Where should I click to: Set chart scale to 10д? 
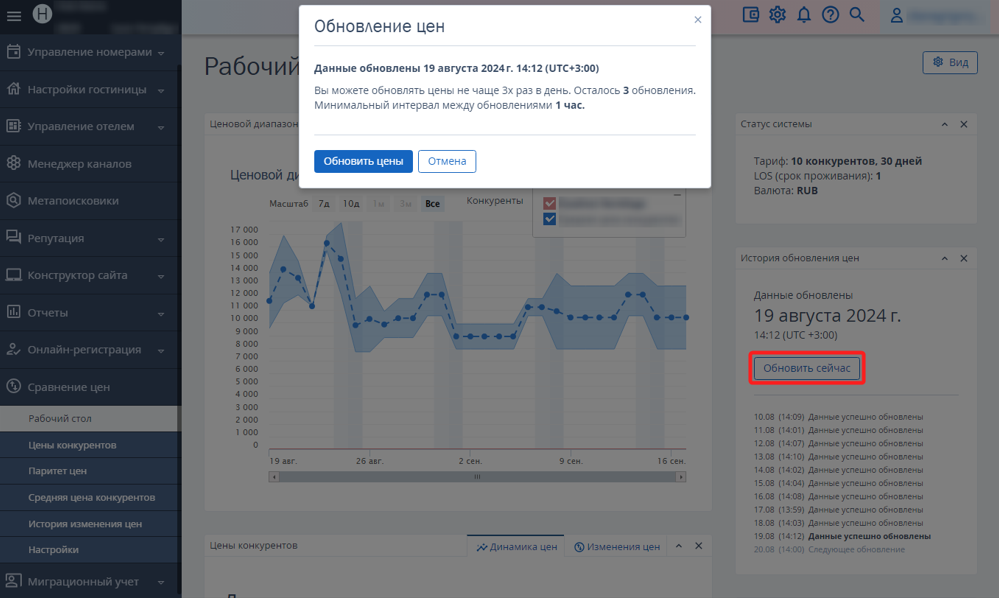click(x=351, y=204)
